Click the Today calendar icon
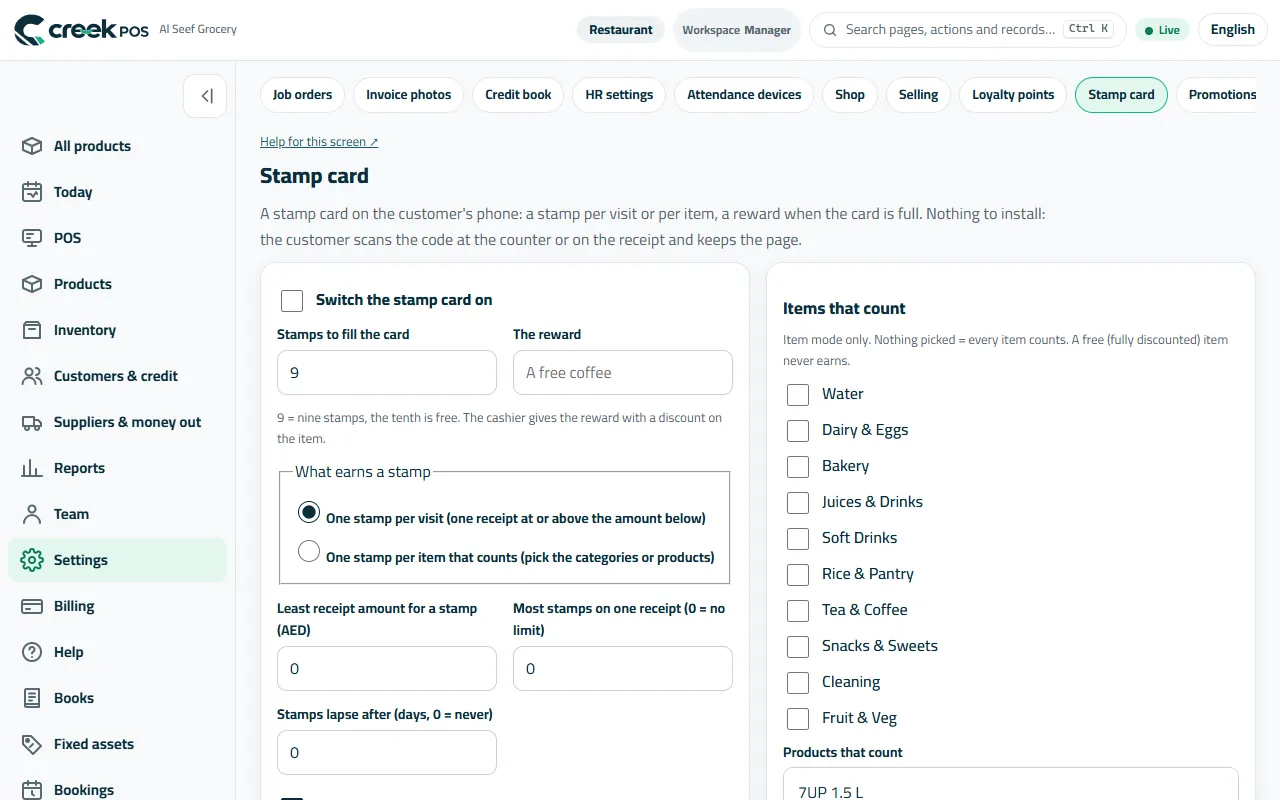The image size is (1280, 800). click(x=32, y=192)
